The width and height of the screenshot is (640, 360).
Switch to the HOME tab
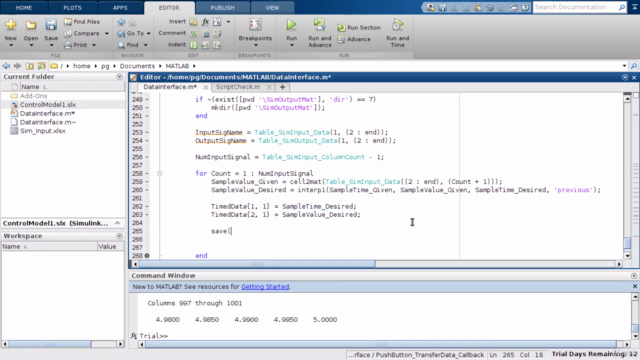point(24,8)
